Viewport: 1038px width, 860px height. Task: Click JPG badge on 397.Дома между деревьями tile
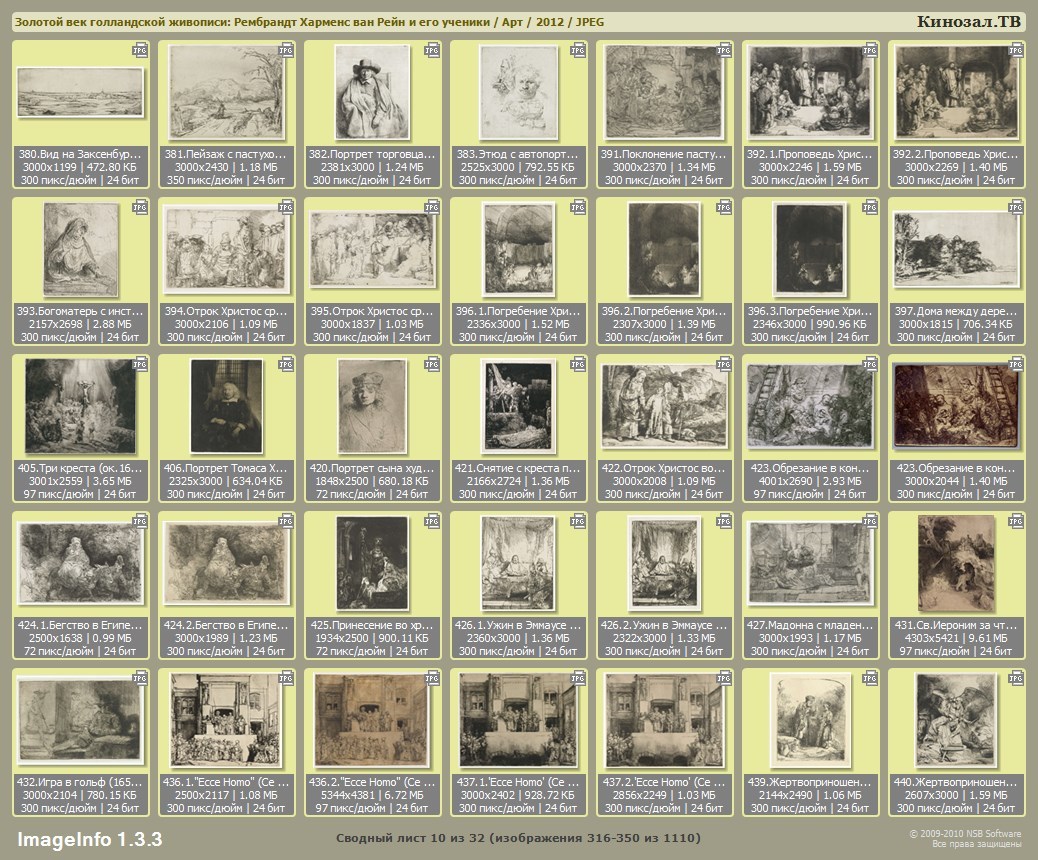[1015, 207]
